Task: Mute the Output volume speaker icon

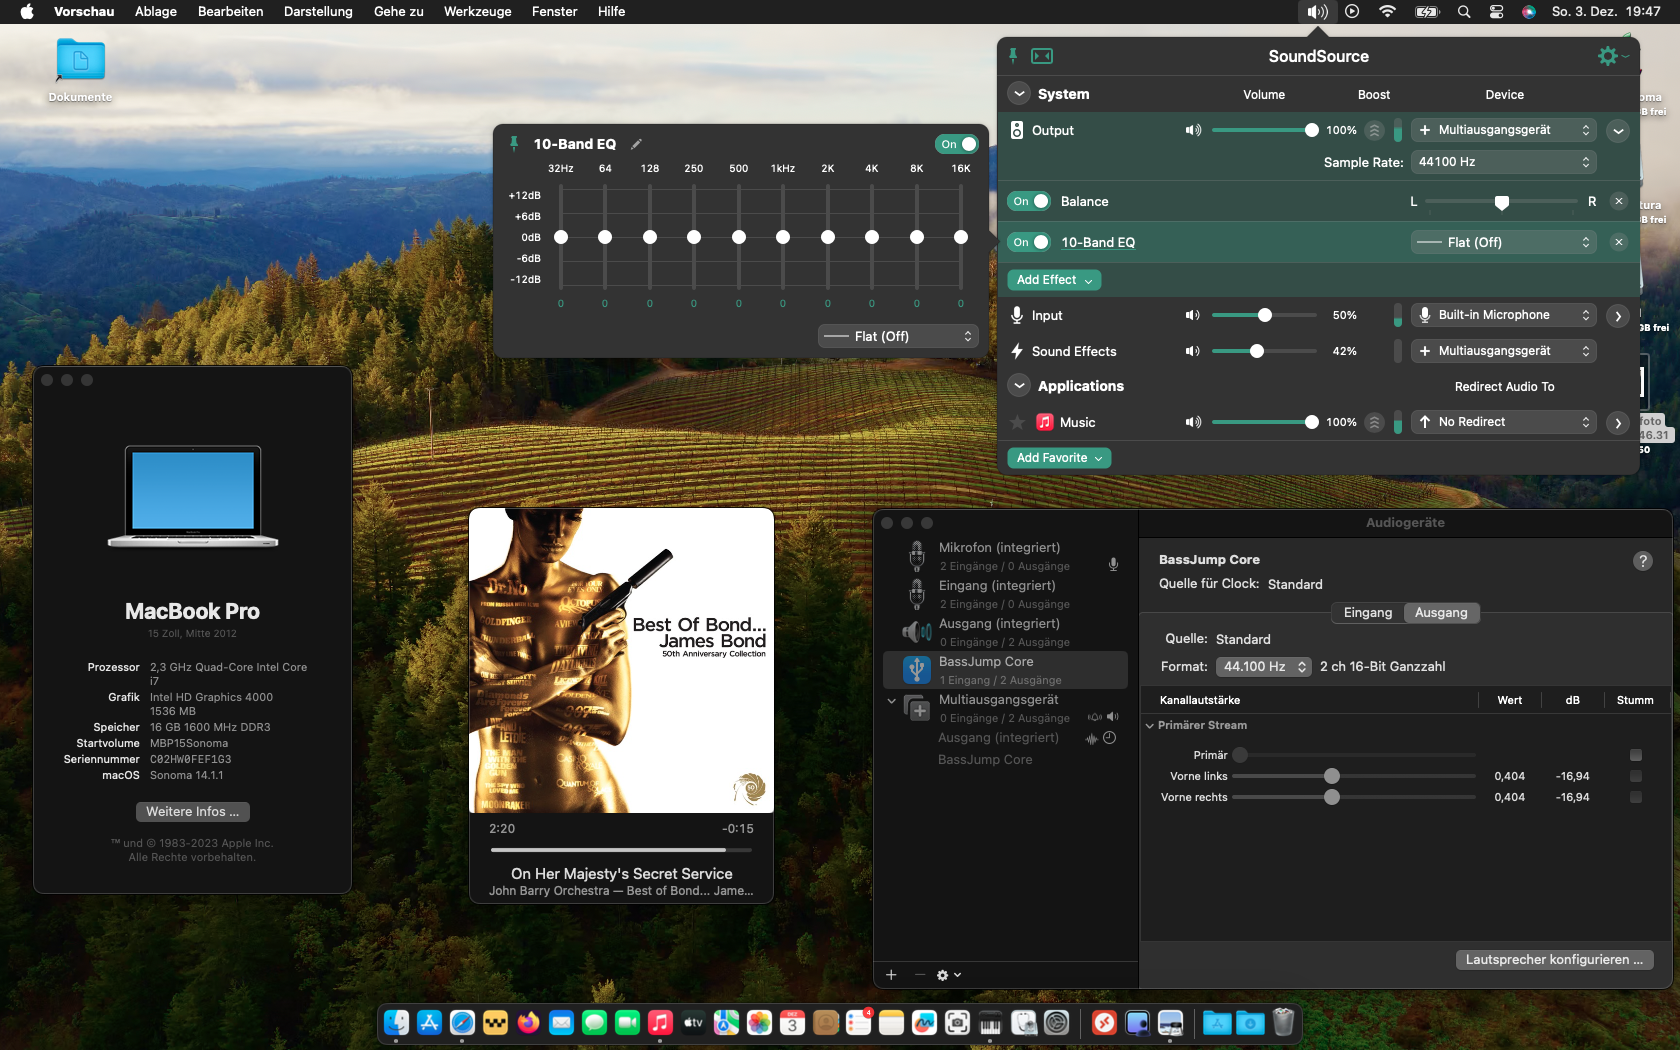Action: [x=1193, y=130]
